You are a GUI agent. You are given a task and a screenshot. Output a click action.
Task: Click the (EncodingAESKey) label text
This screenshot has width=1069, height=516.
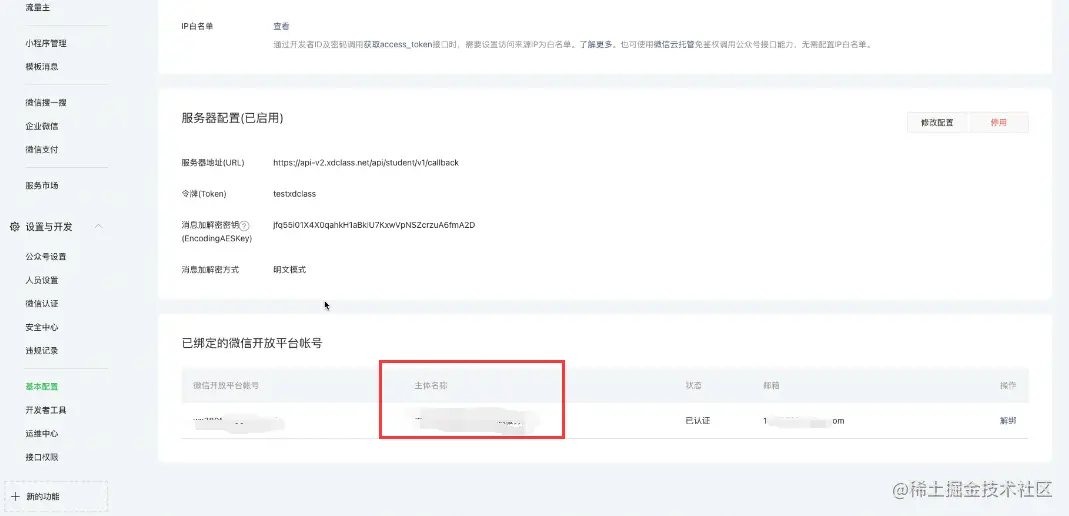click(x=217, y=239)
